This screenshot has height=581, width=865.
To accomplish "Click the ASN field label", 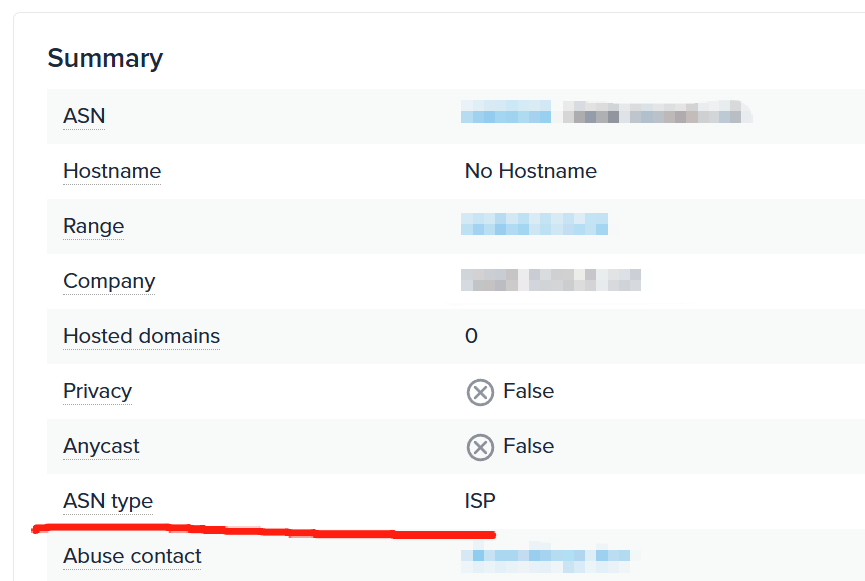I will [x=84, y=116].
